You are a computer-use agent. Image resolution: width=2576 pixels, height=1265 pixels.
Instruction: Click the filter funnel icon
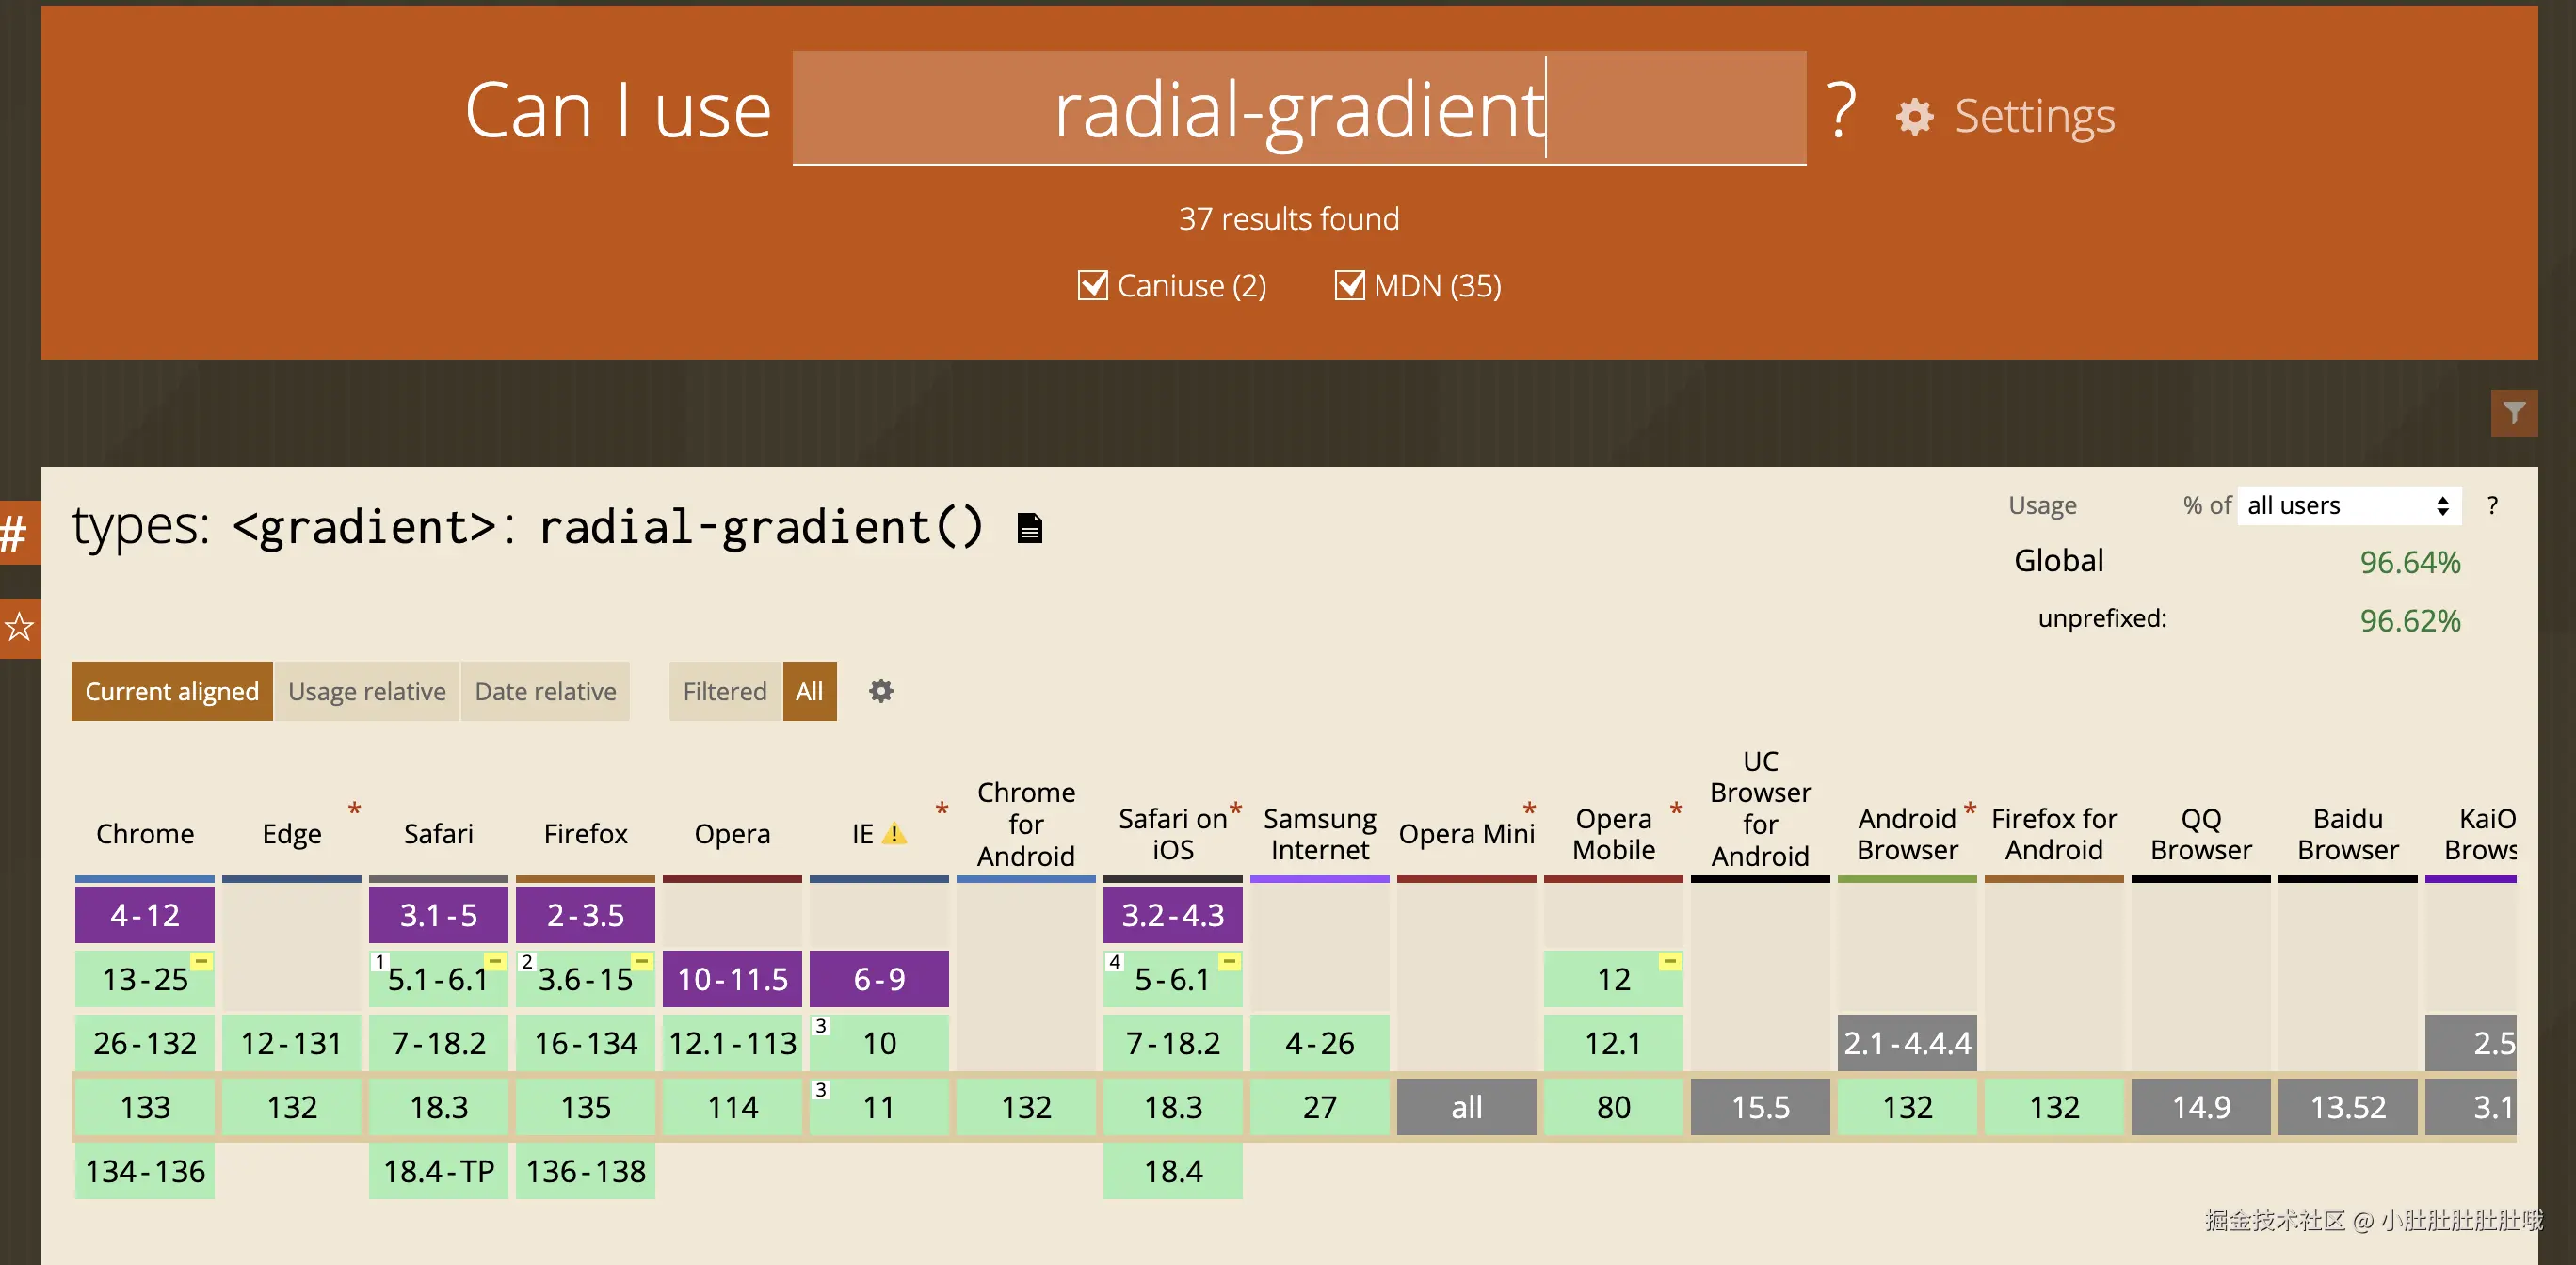(x=2513, y=413)
